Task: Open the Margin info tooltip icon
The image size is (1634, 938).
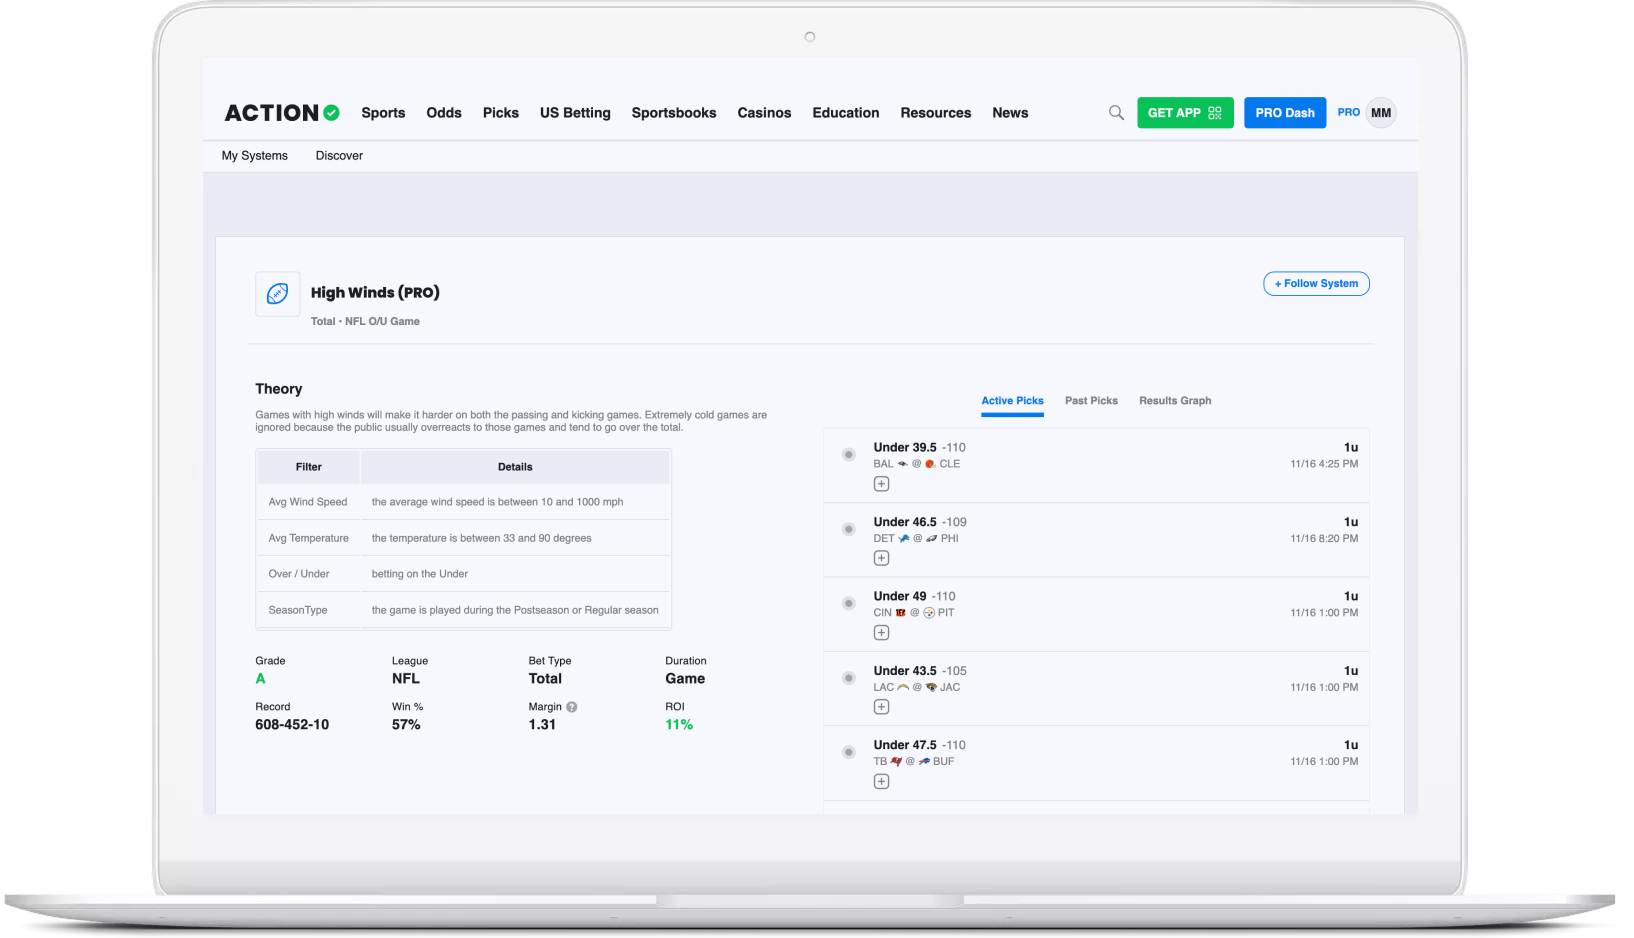Action: coord(570,706)
